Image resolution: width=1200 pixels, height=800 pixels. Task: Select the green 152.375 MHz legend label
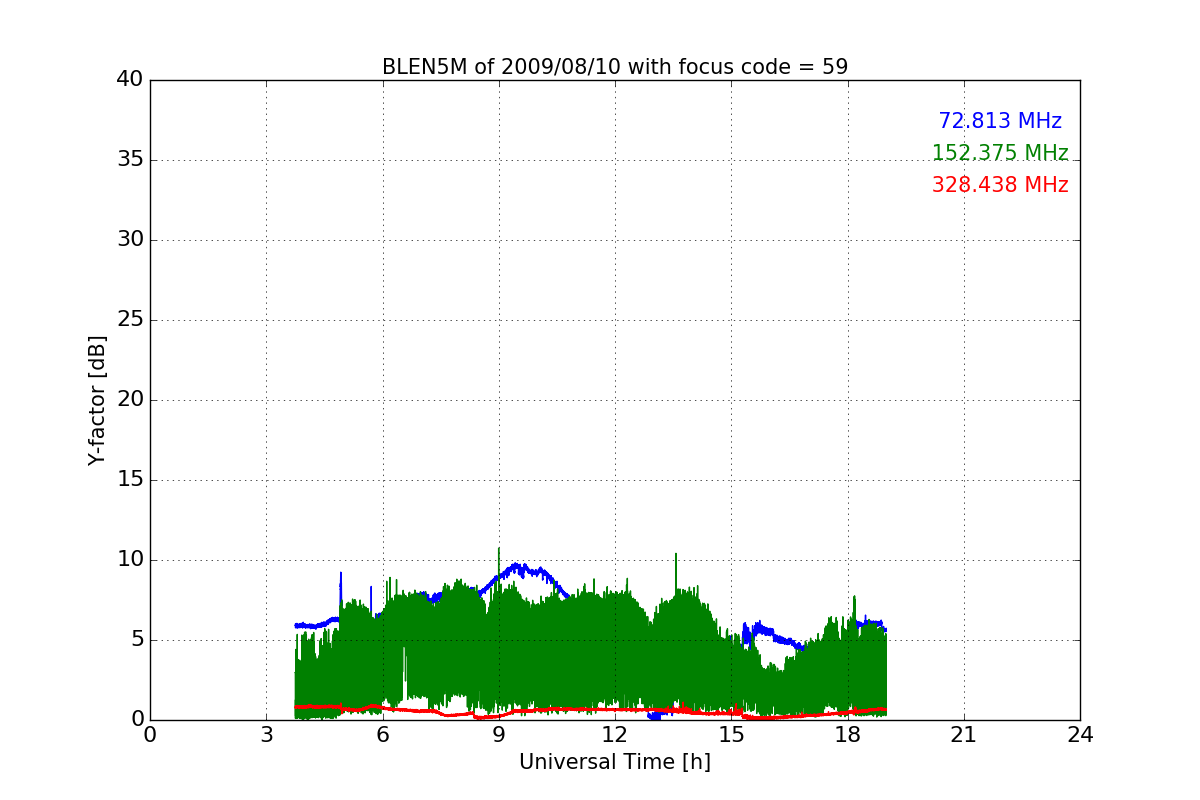pos(1000,153)
